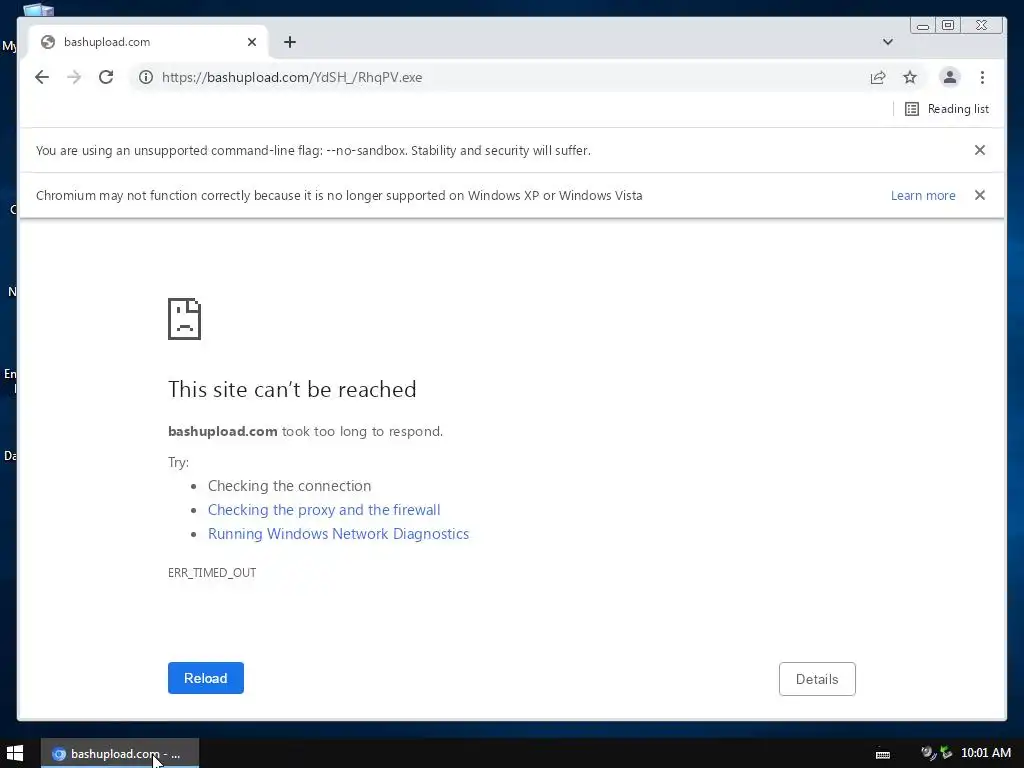Screen dimensions: 1024x768
Task: Open Chromium three-dot menu
Action: pyautogui.click(x=982, y=77)
